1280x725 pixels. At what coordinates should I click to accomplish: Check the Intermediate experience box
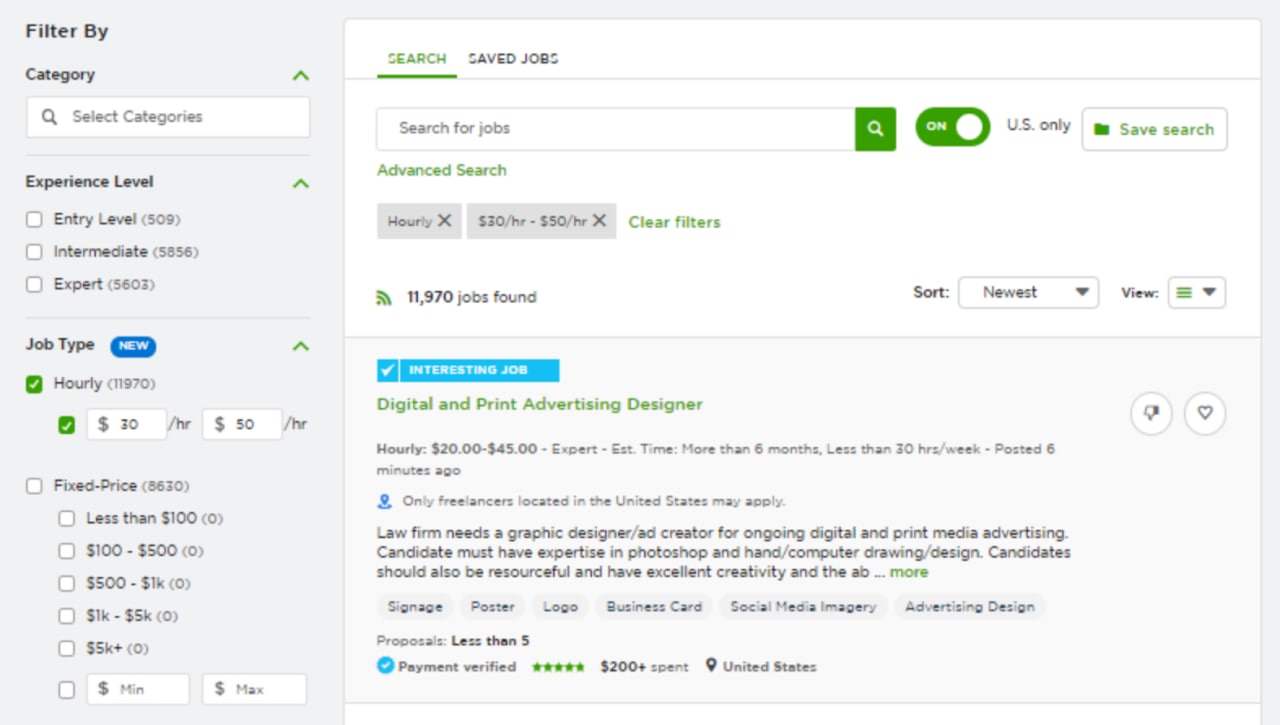pos(34,252)
